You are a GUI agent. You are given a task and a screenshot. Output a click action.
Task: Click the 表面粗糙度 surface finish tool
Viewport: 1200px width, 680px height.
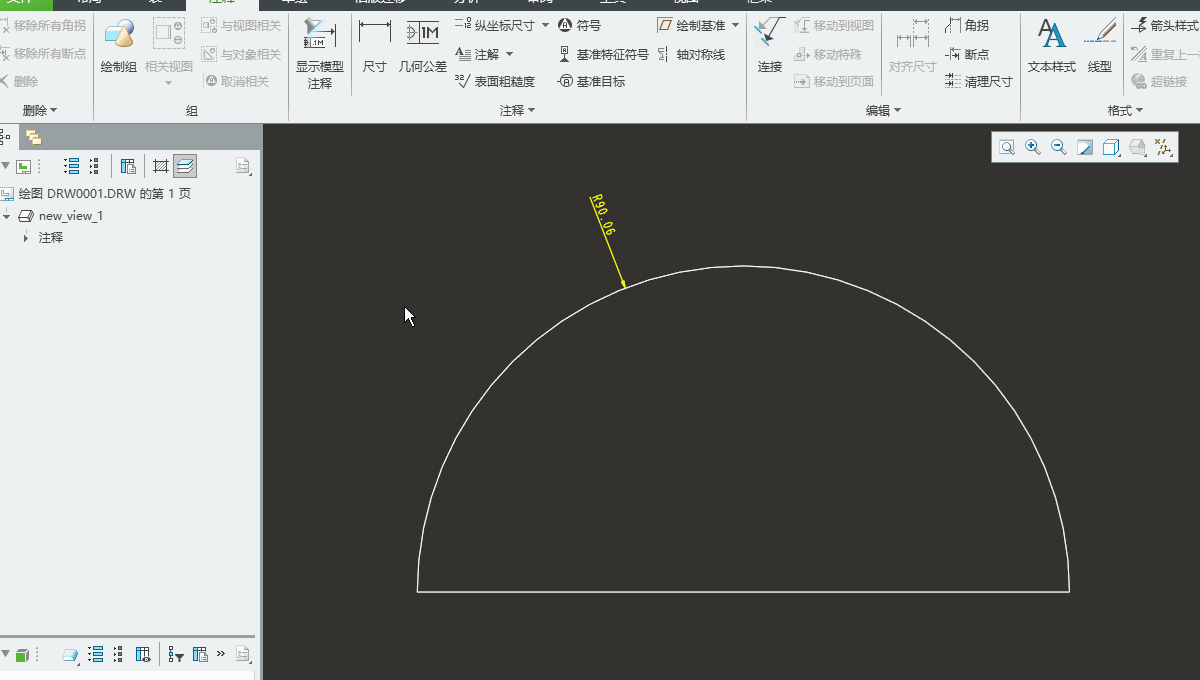494,81
